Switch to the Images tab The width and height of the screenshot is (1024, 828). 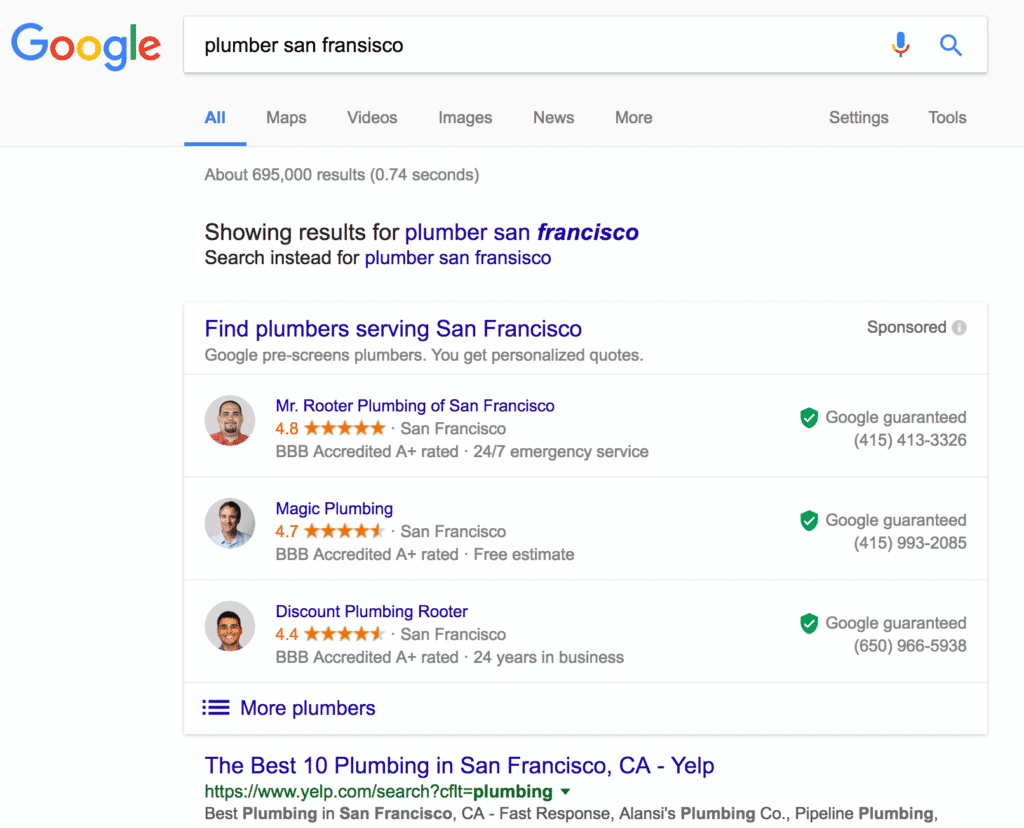[x=464, y=117]
